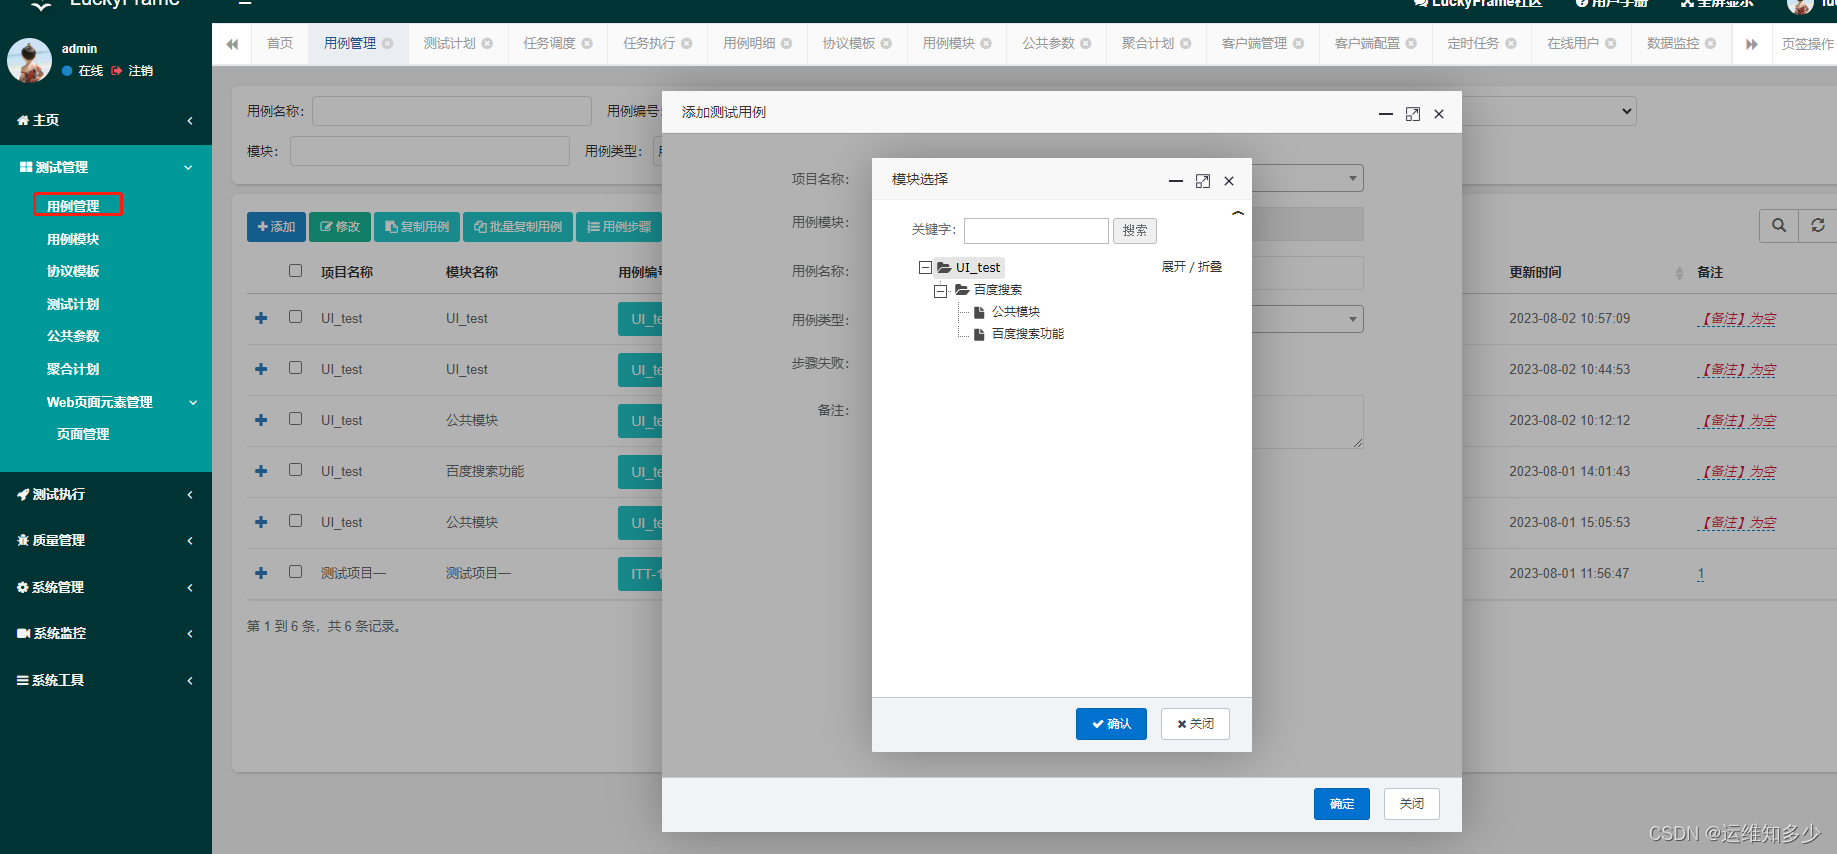Switch to the 聚合计划 tab
1837x854 pixels.
tap(1148, 44)
